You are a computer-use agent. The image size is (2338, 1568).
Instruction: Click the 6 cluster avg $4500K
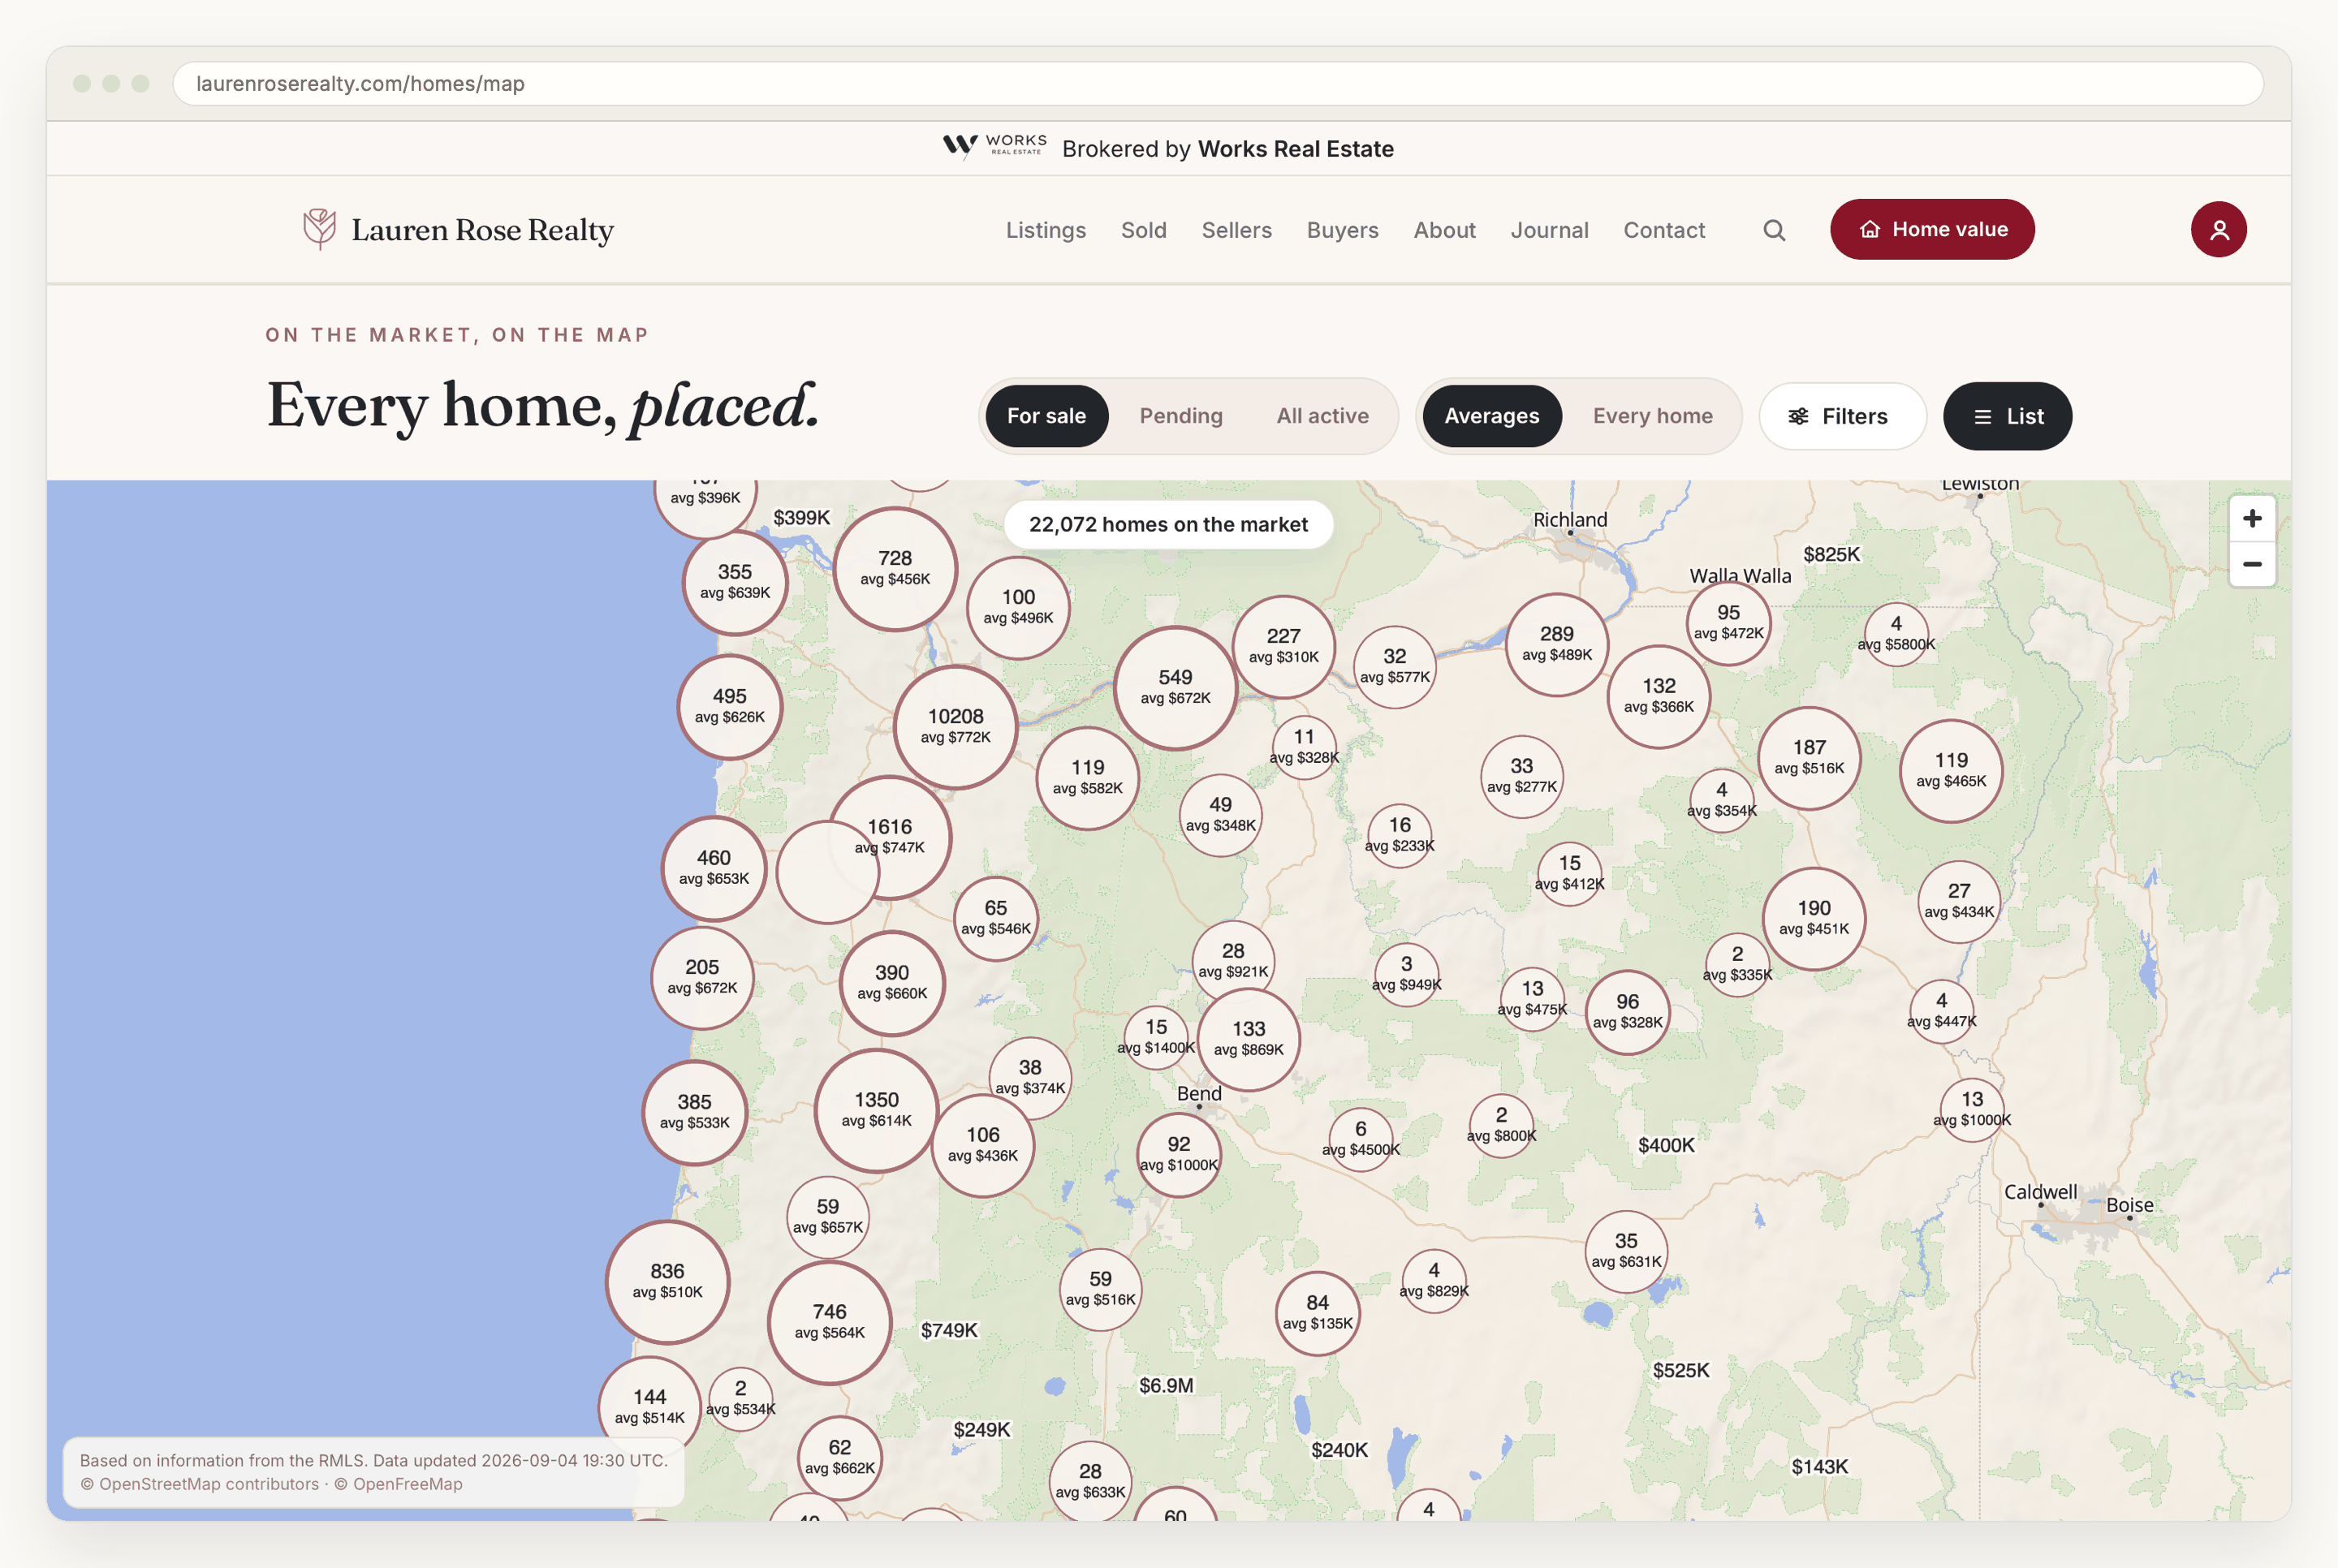coord(1360,1139)
